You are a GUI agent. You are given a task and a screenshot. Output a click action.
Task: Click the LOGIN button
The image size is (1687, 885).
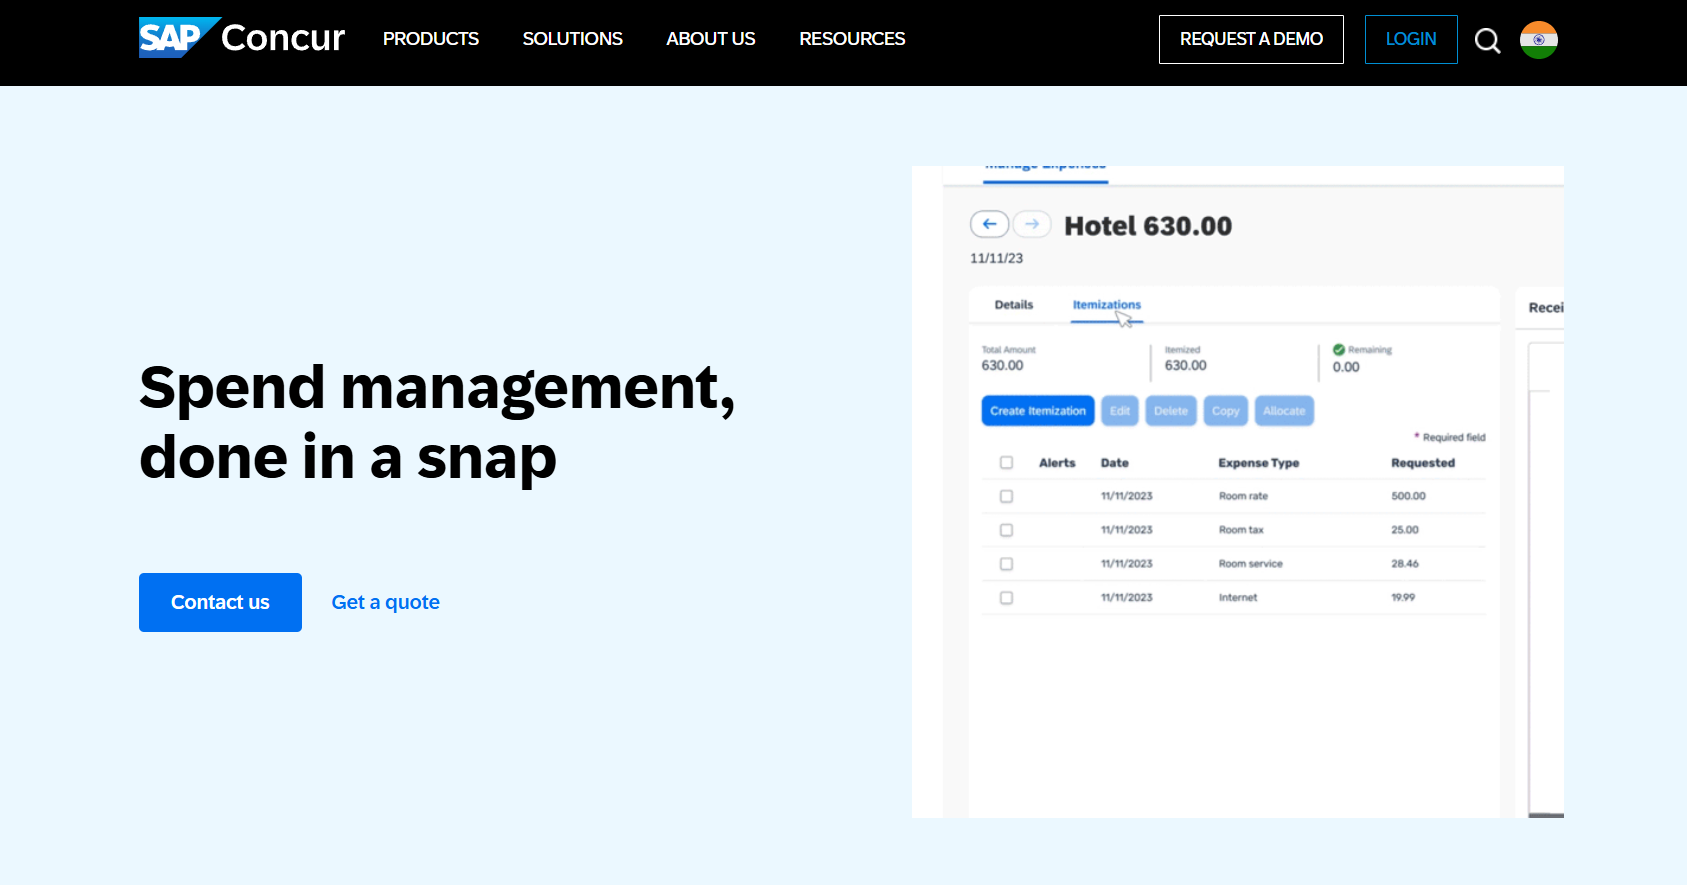click(1411, 39)
